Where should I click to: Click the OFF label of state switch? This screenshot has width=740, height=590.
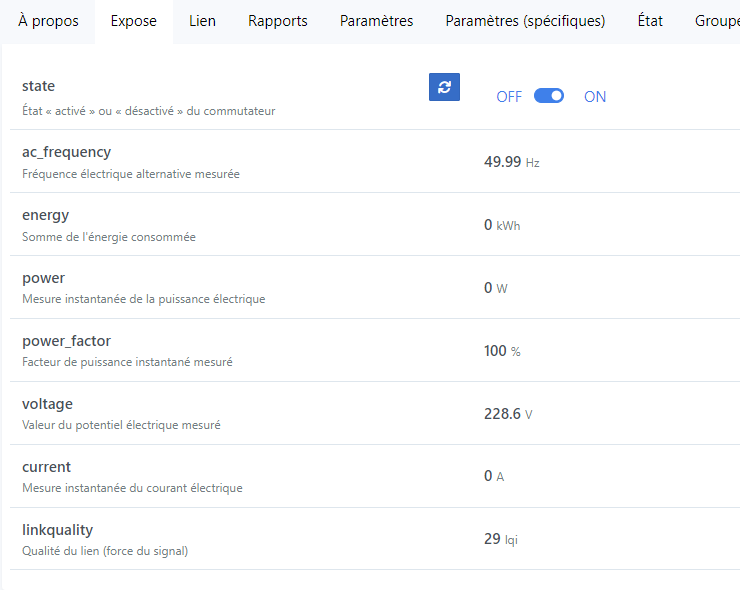(x=509, y=97)
